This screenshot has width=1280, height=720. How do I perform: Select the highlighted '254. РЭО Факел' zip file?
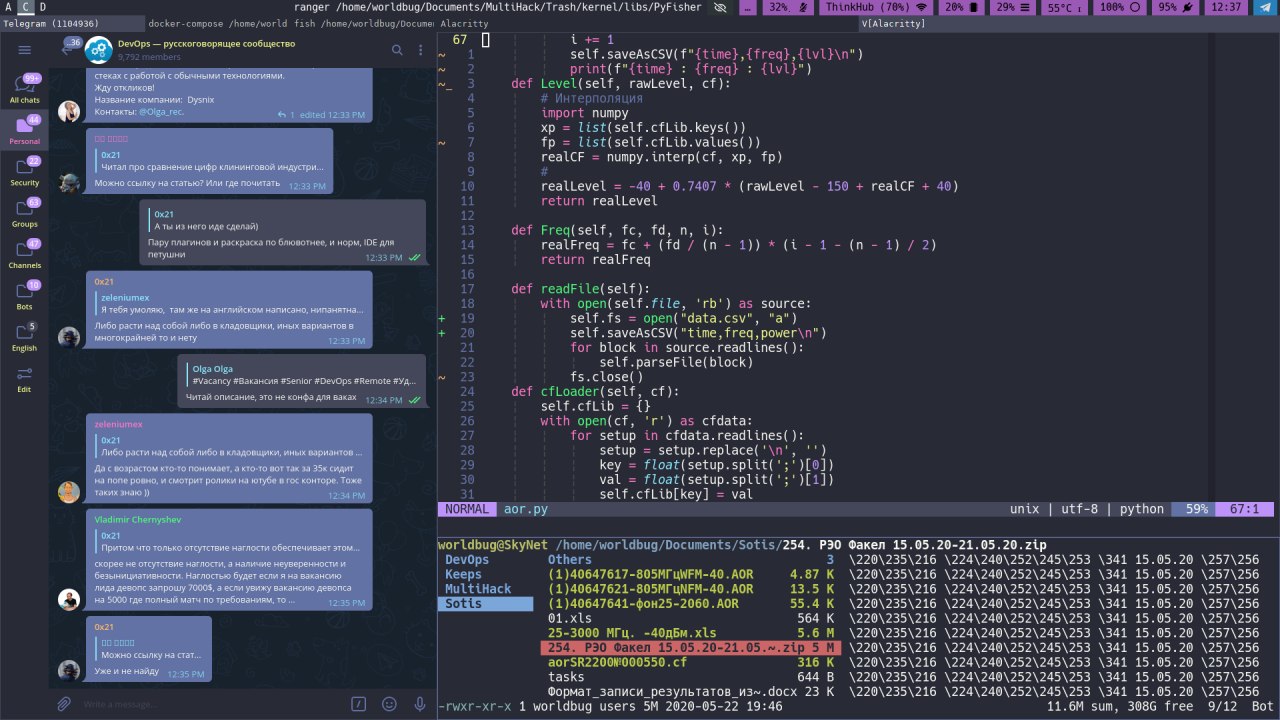(x=693, y=648)
